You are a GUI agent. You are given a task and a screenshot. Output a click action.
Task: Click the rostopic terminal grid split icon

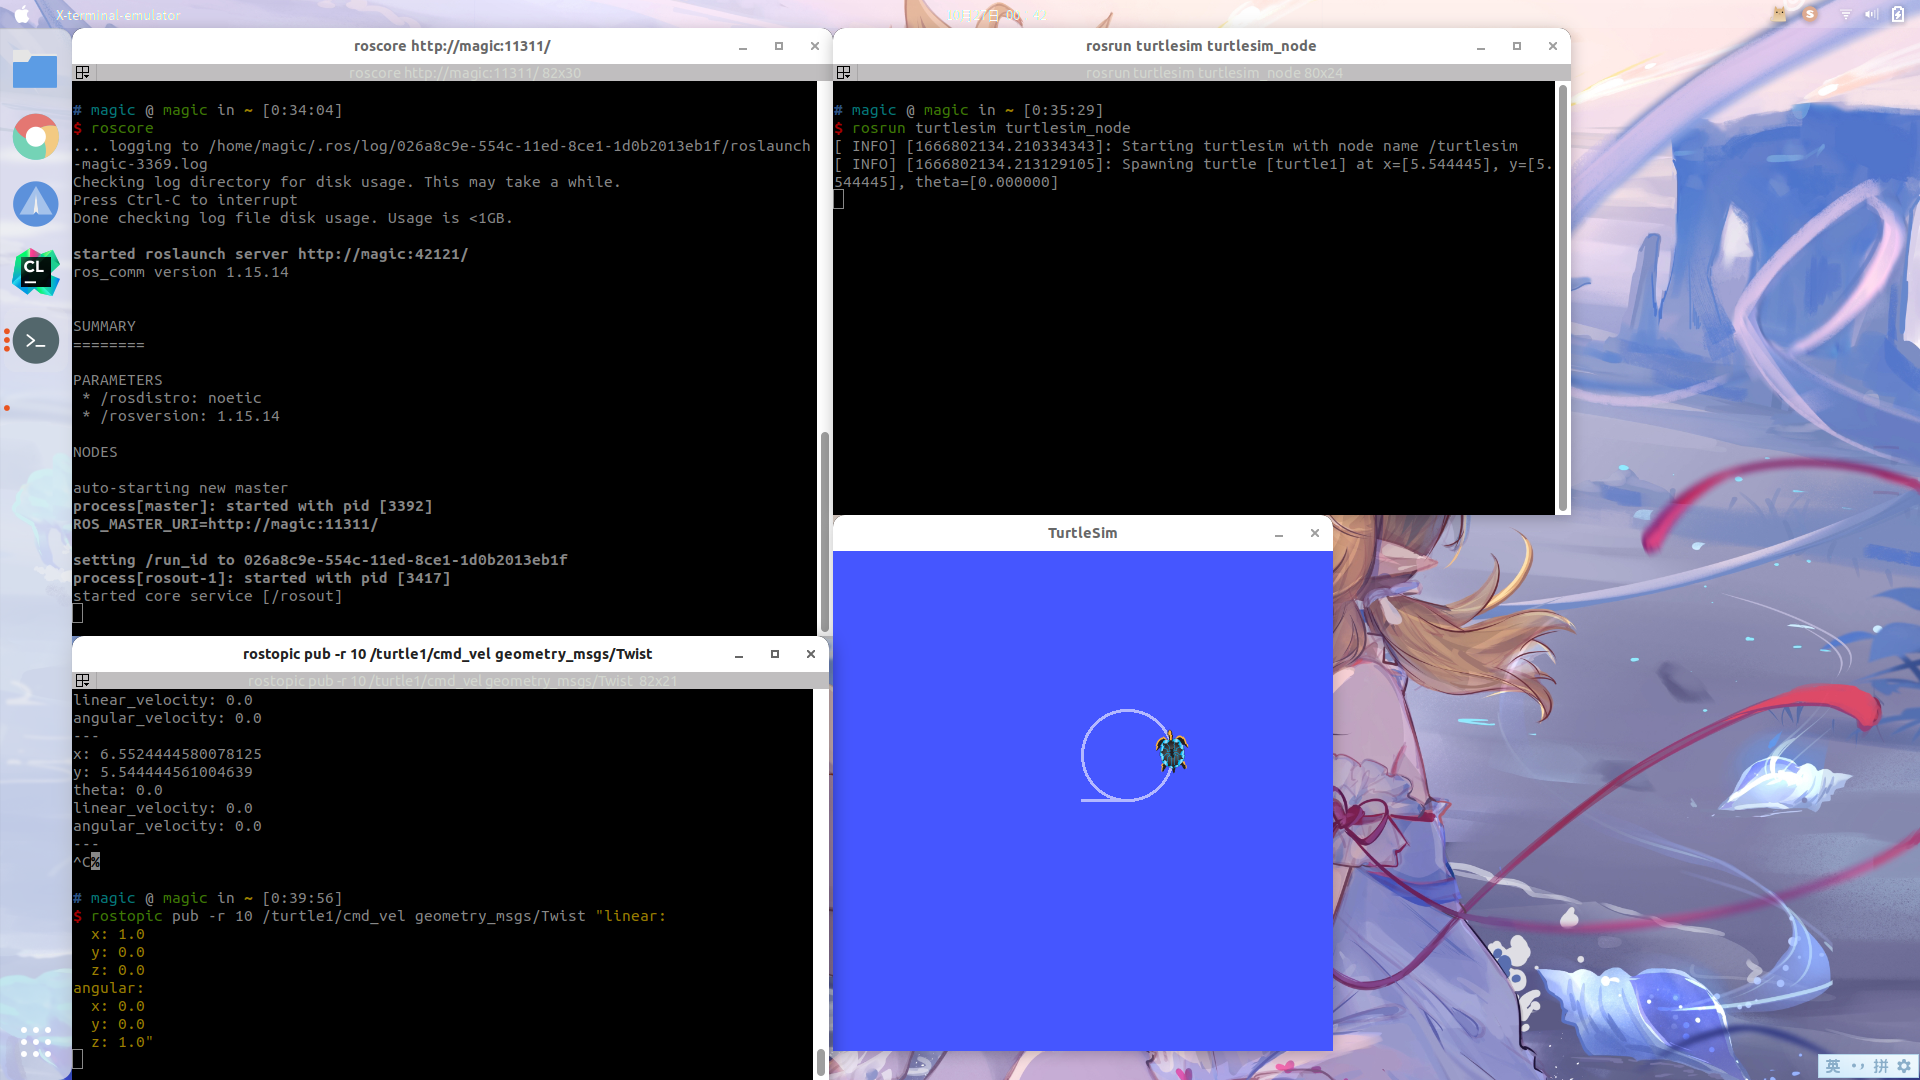tap(83, 681)
